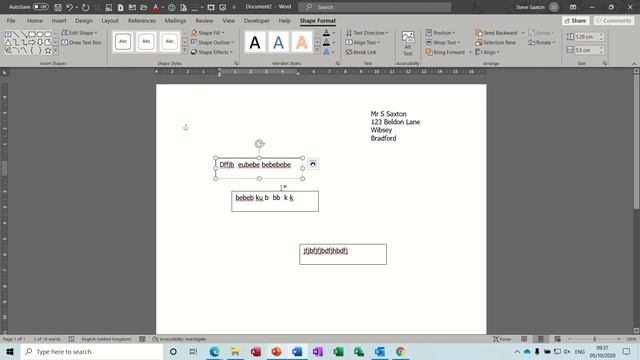Open the Align dropdown in Arrange group
The image size is (640, 360).
(487, 52)
